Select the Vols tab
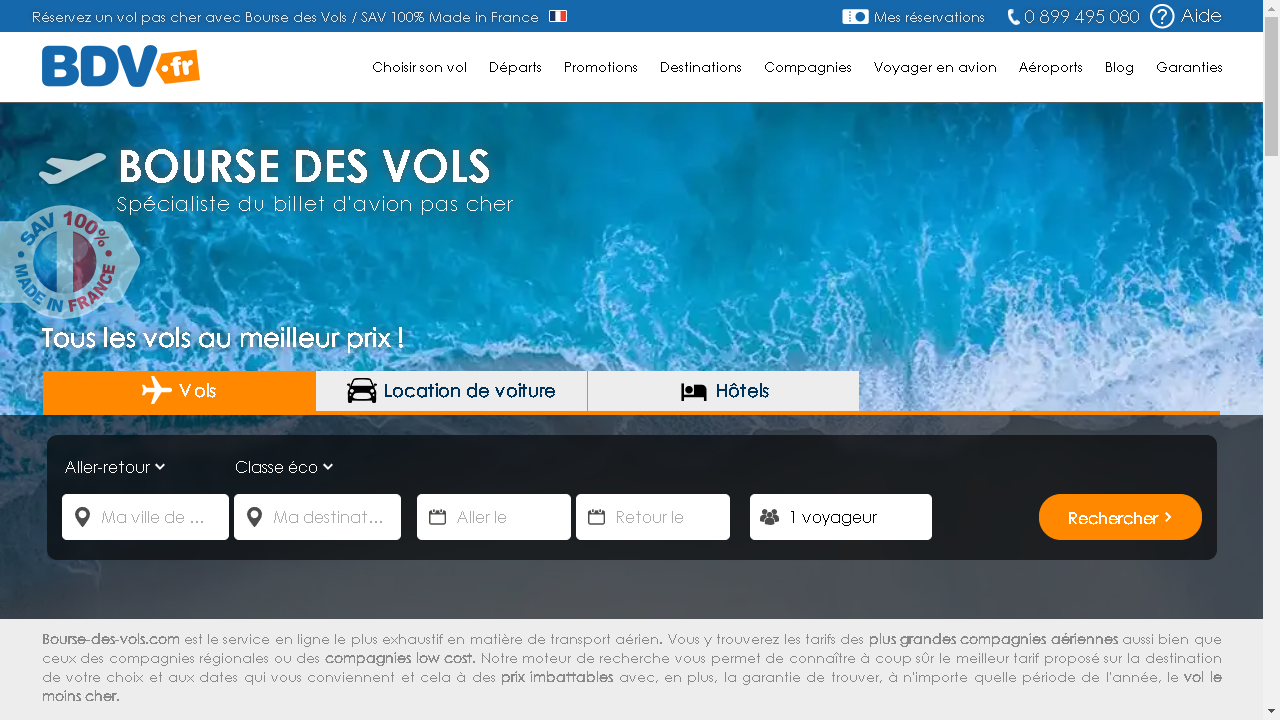The image size is (1280, 720). pos(179,391)
